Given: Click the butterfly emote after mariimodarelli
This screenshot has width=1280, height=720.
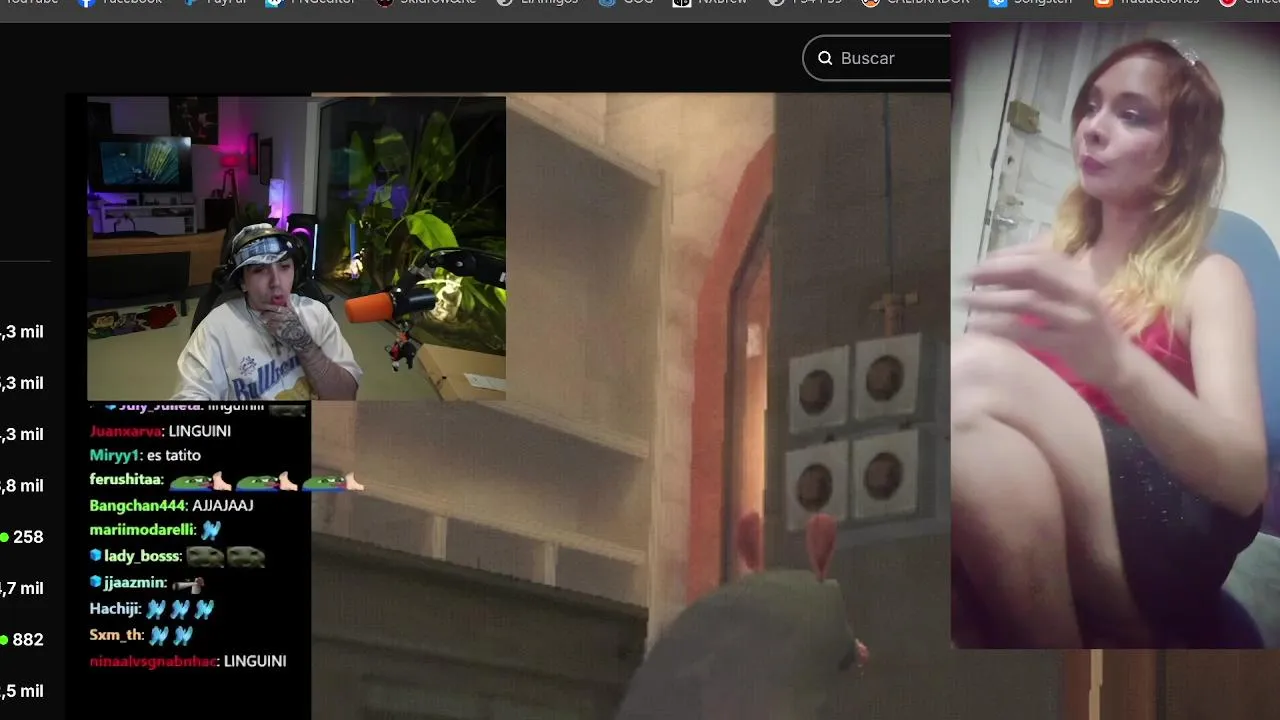Looking at the screenshot, I should 211,530.
